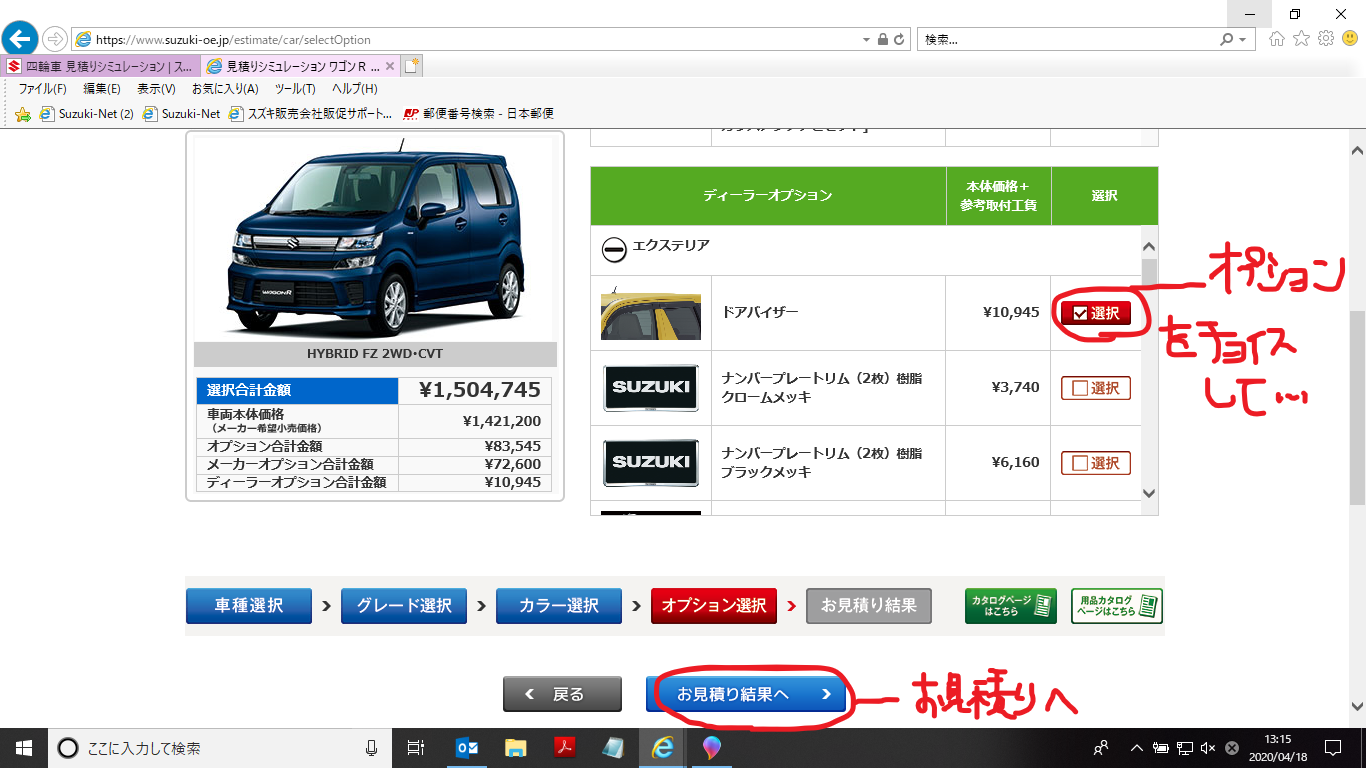This screenshot has height=768, width=1366.
Task: Click the browser forward arrow
Action: point(54,39)
